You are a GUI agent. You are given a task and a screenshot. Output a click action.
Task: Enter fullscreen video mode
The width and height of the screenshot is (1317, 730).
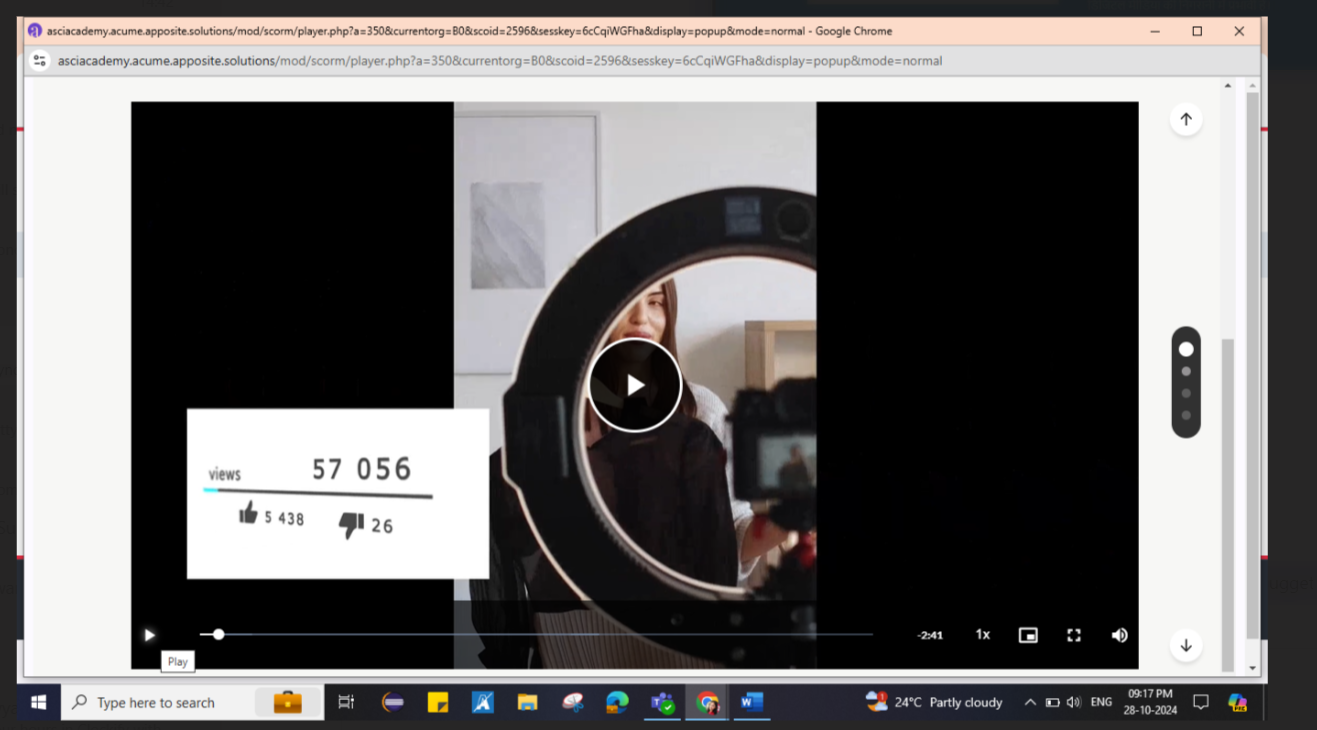tap(1074, 635)
